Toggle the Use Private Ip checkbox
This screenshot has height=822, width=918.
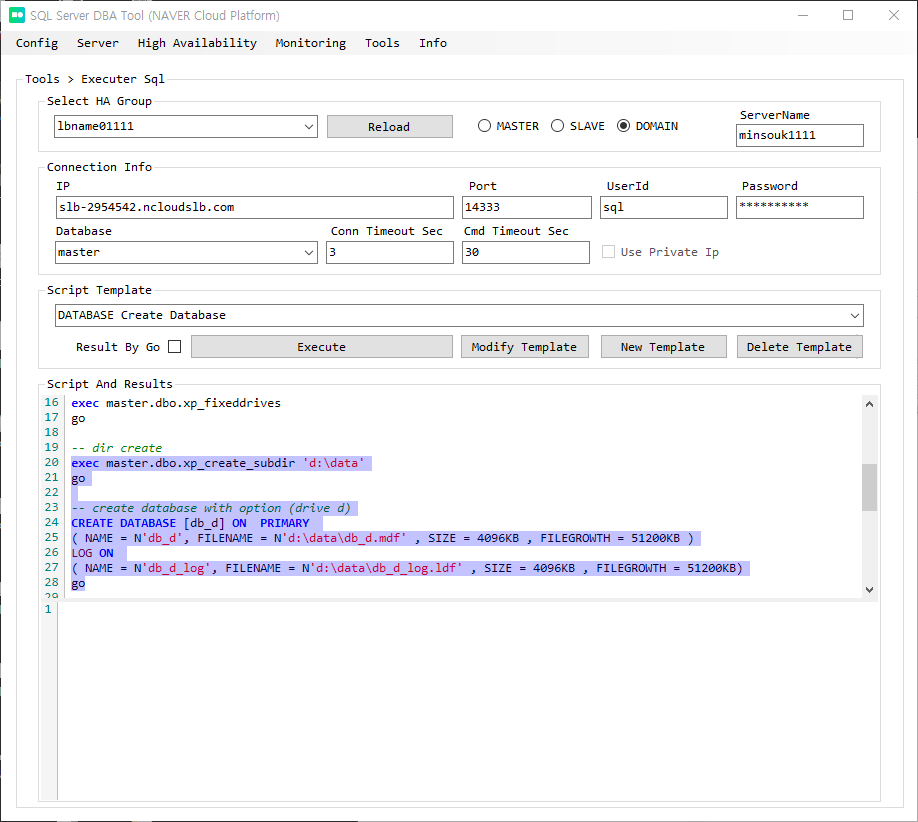point(609,252)
